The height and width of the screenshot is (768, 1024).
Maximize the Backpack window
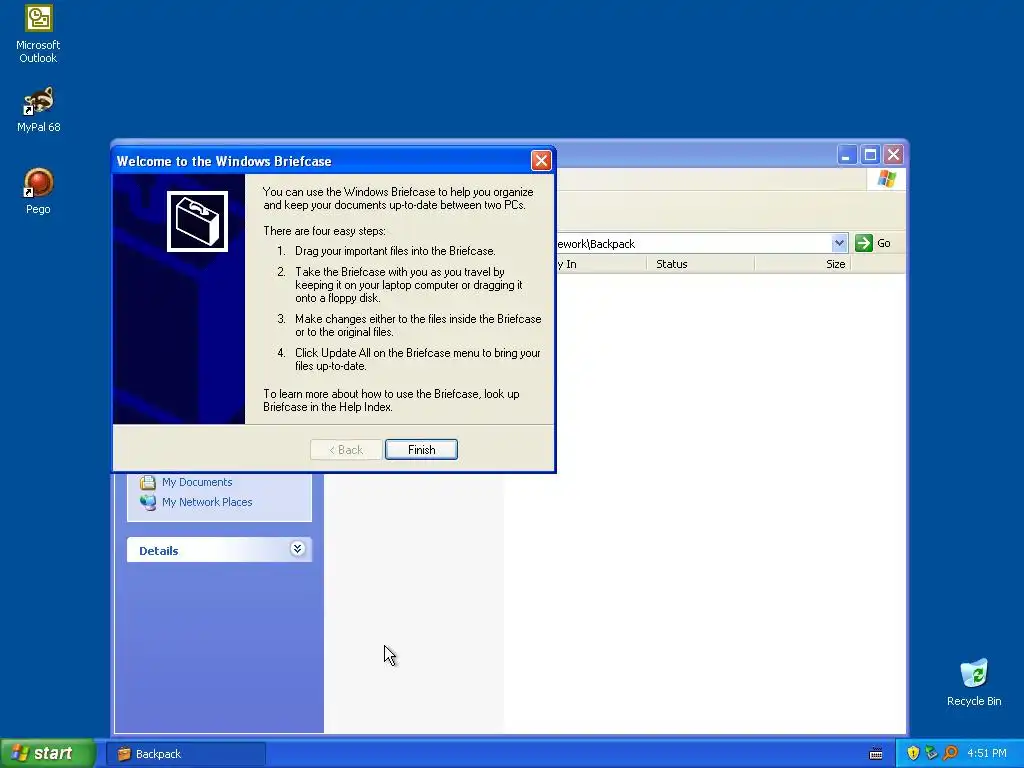870,155
